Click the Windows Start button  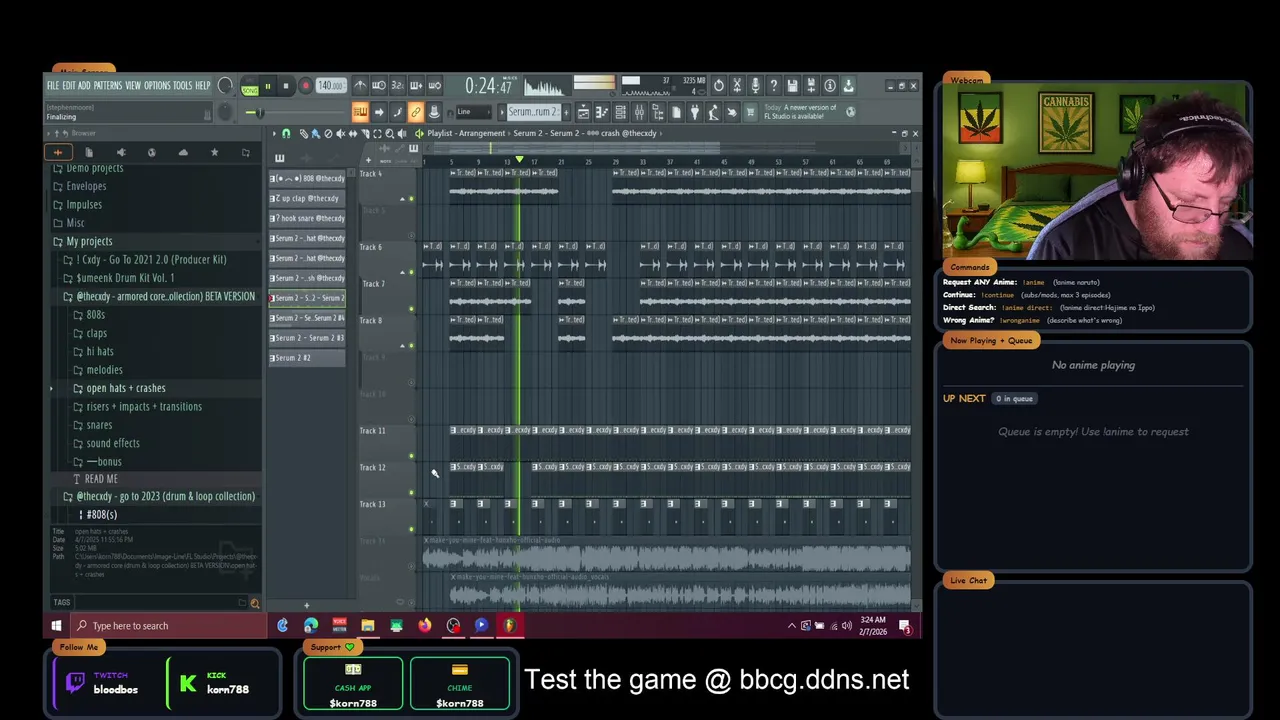tap(56, 626)
